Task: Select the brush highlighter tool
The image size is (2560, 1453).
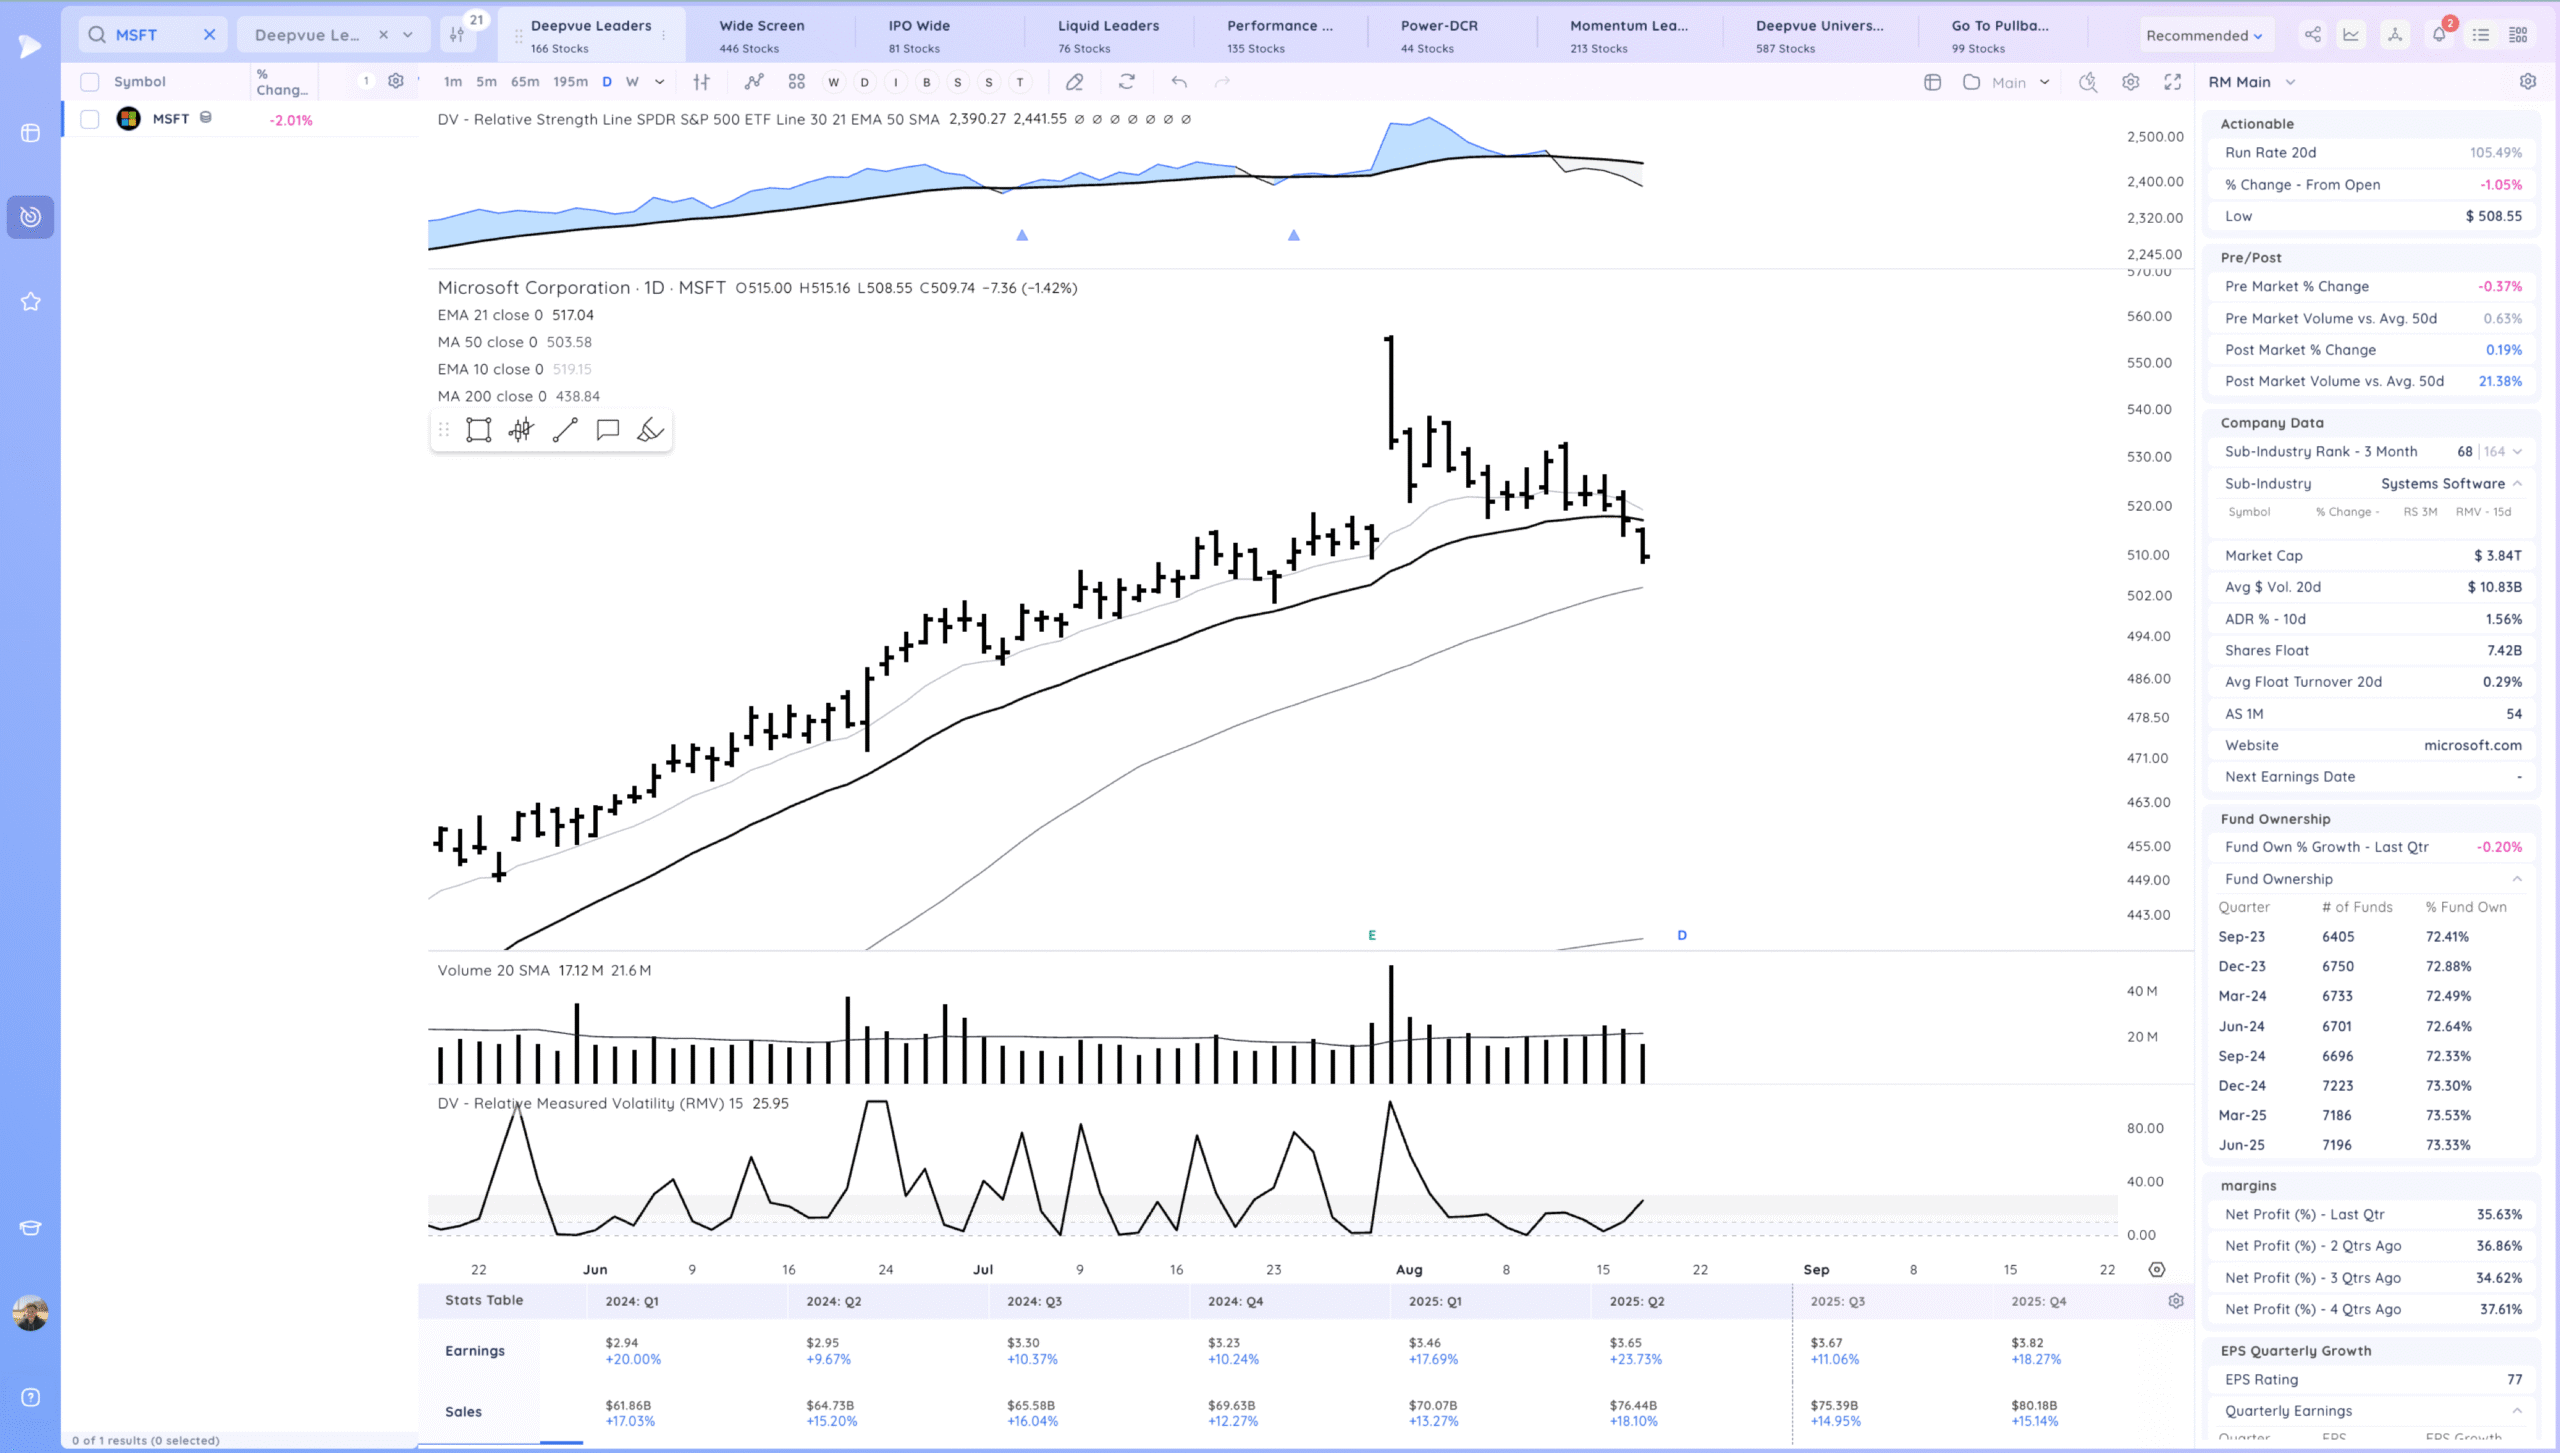Action: pyautogui.click(x=650, y=430)
